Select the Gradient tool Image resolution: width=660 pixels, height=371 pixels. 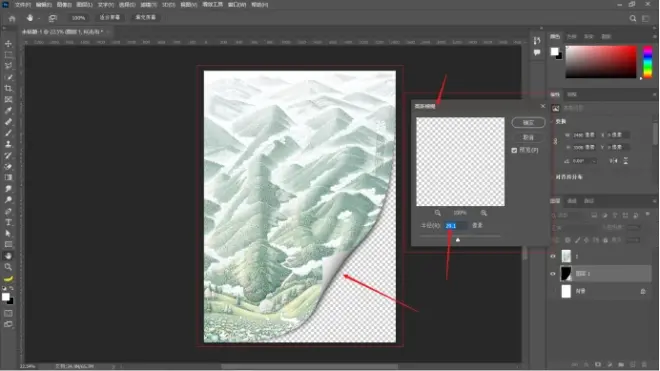8,178
